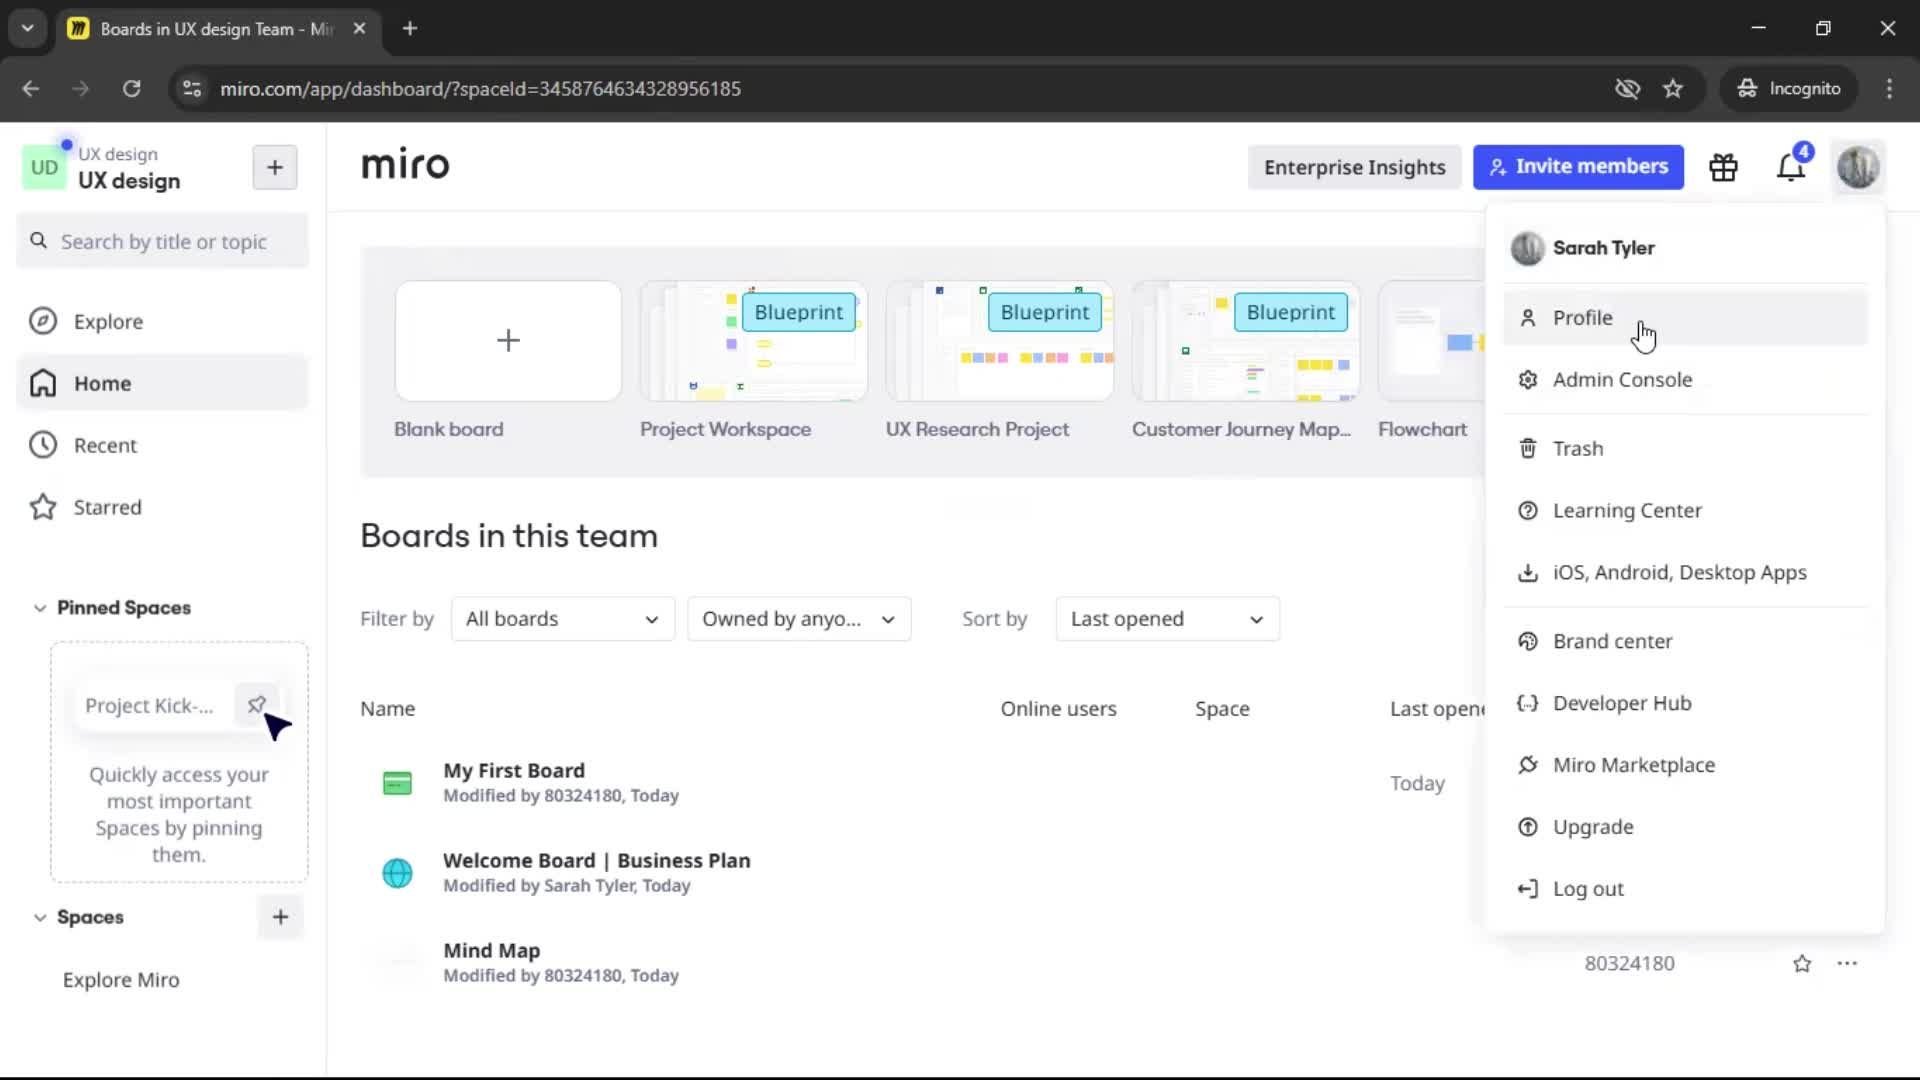The width and height of the screenshot is (1920, 1080).
Task: View site information icon in address bar
Action: (x=192, y=89)
